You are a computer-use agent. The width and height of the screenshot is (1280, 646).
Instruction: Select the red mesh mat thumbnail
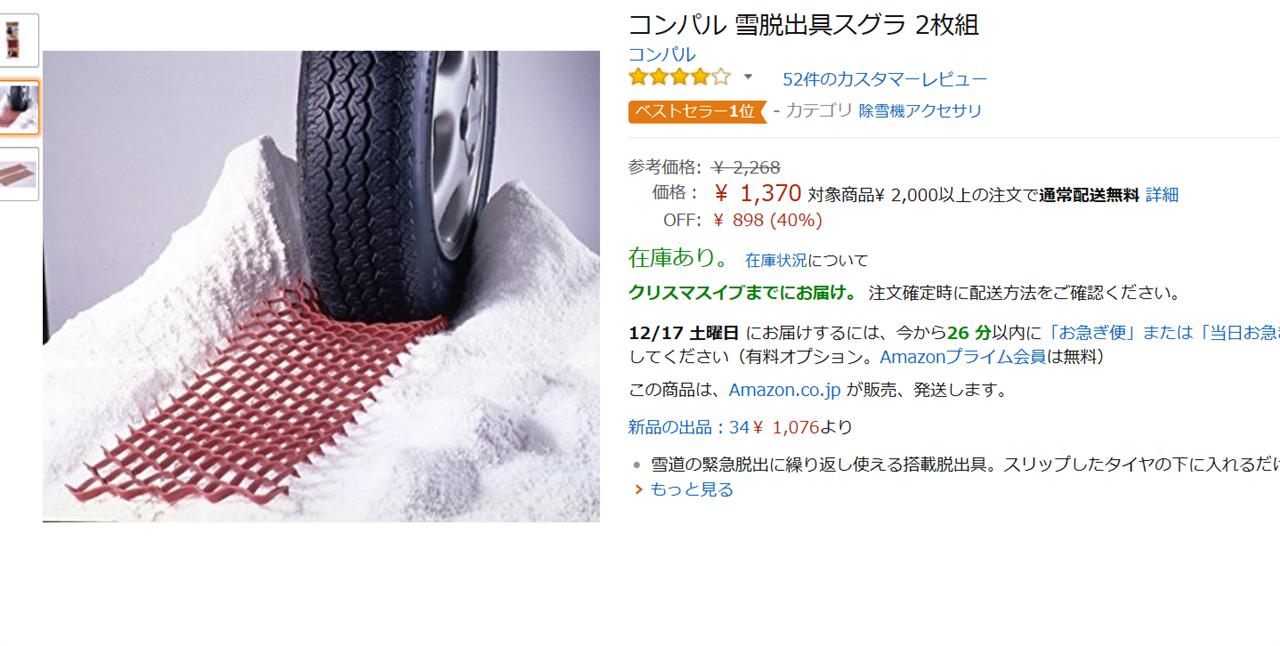pos(19,174)
